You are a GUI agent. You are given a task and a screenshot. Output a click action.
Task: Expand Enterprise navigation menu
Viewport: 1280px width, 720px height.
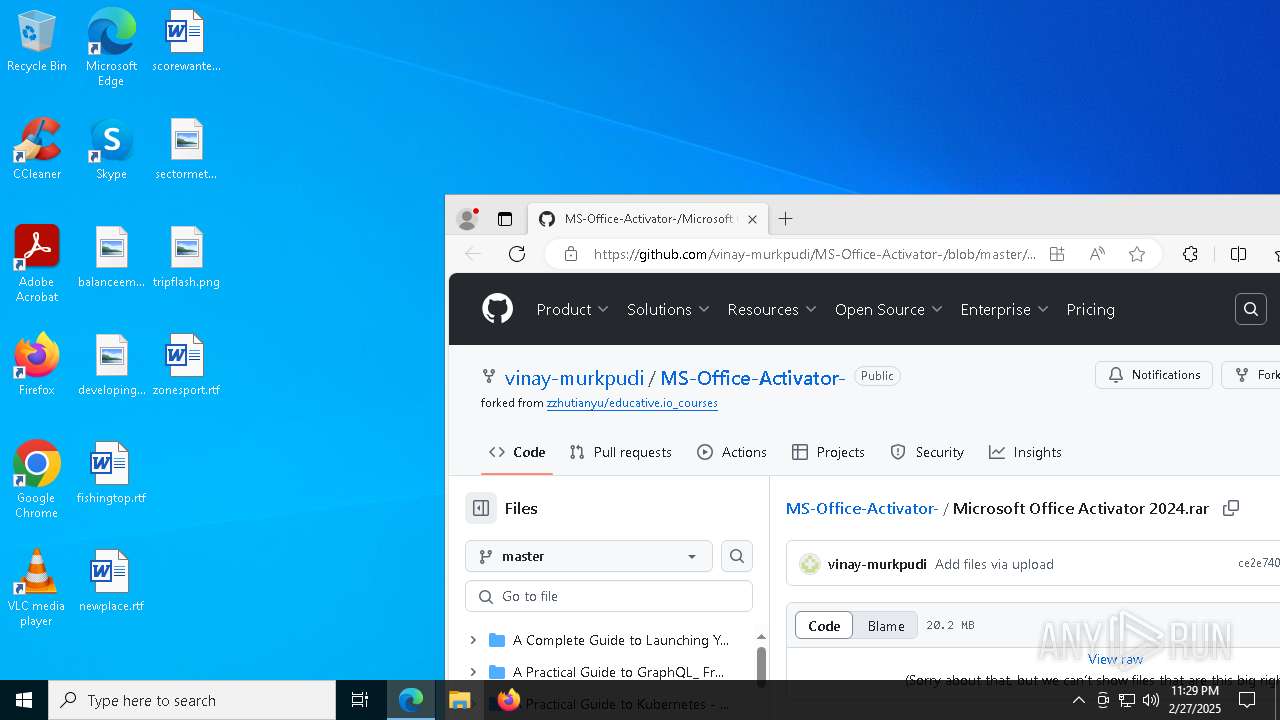tap(1004, 310)
